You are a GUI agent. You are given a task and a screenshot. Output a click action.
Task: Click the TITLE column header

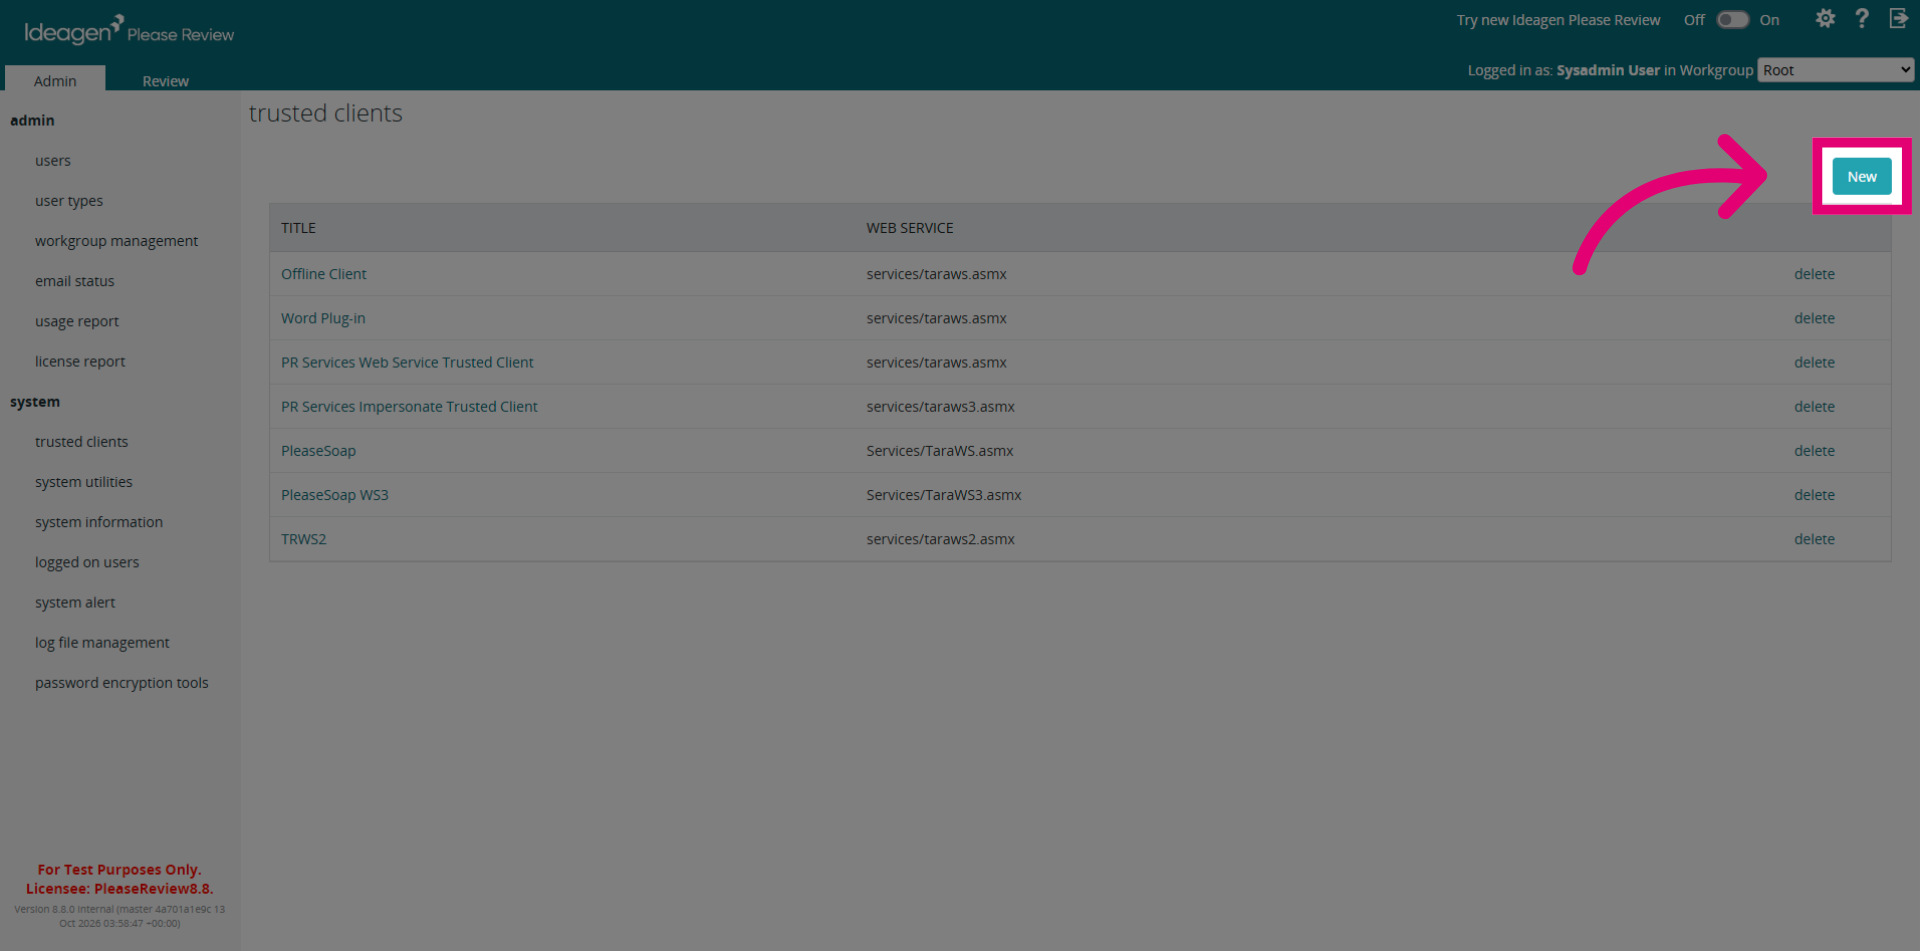[x=298, y=227]
